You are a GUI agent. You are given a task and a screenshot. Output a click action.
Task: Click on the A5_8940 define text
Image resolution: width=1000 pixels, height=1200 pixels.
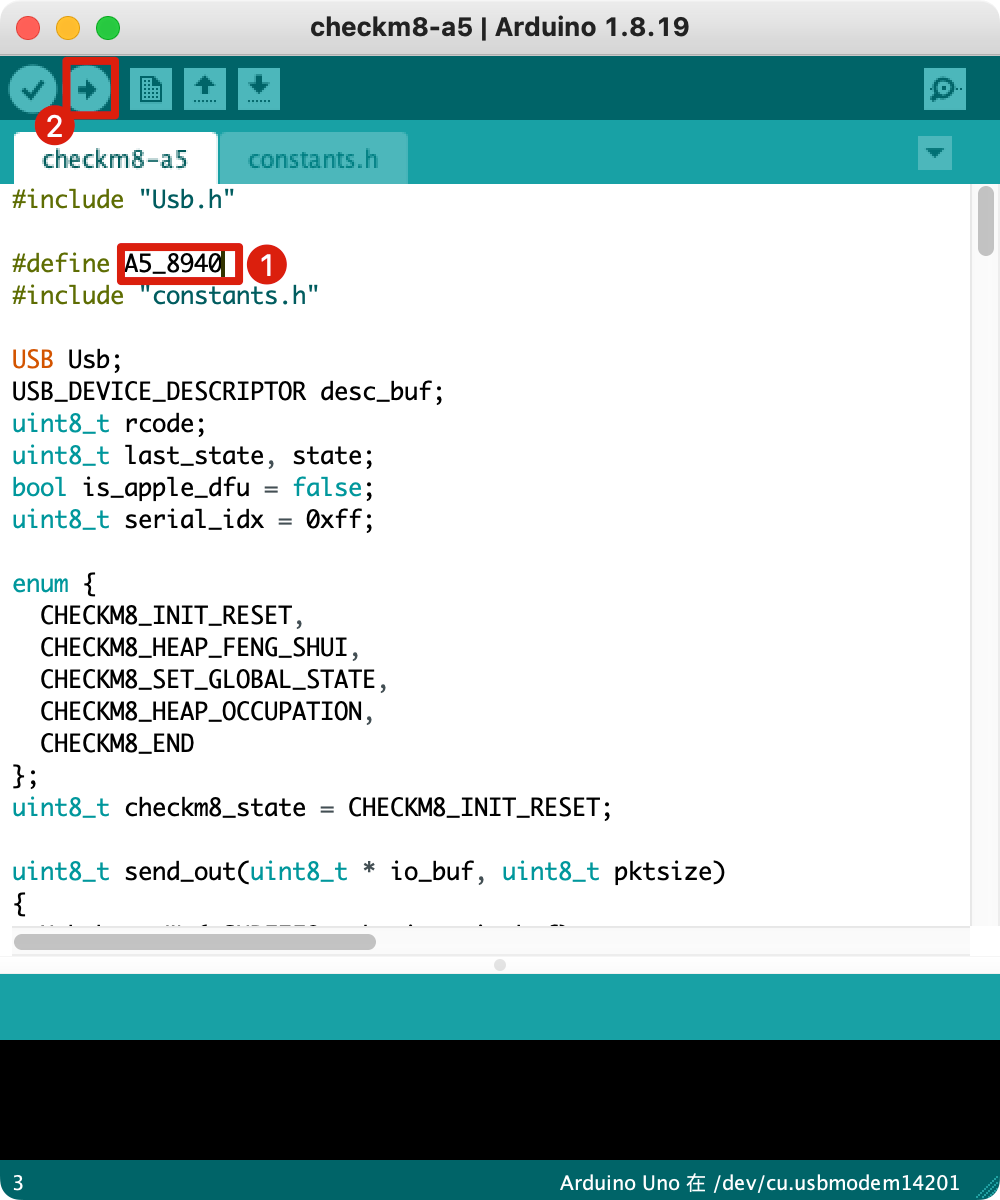[172, 264]
